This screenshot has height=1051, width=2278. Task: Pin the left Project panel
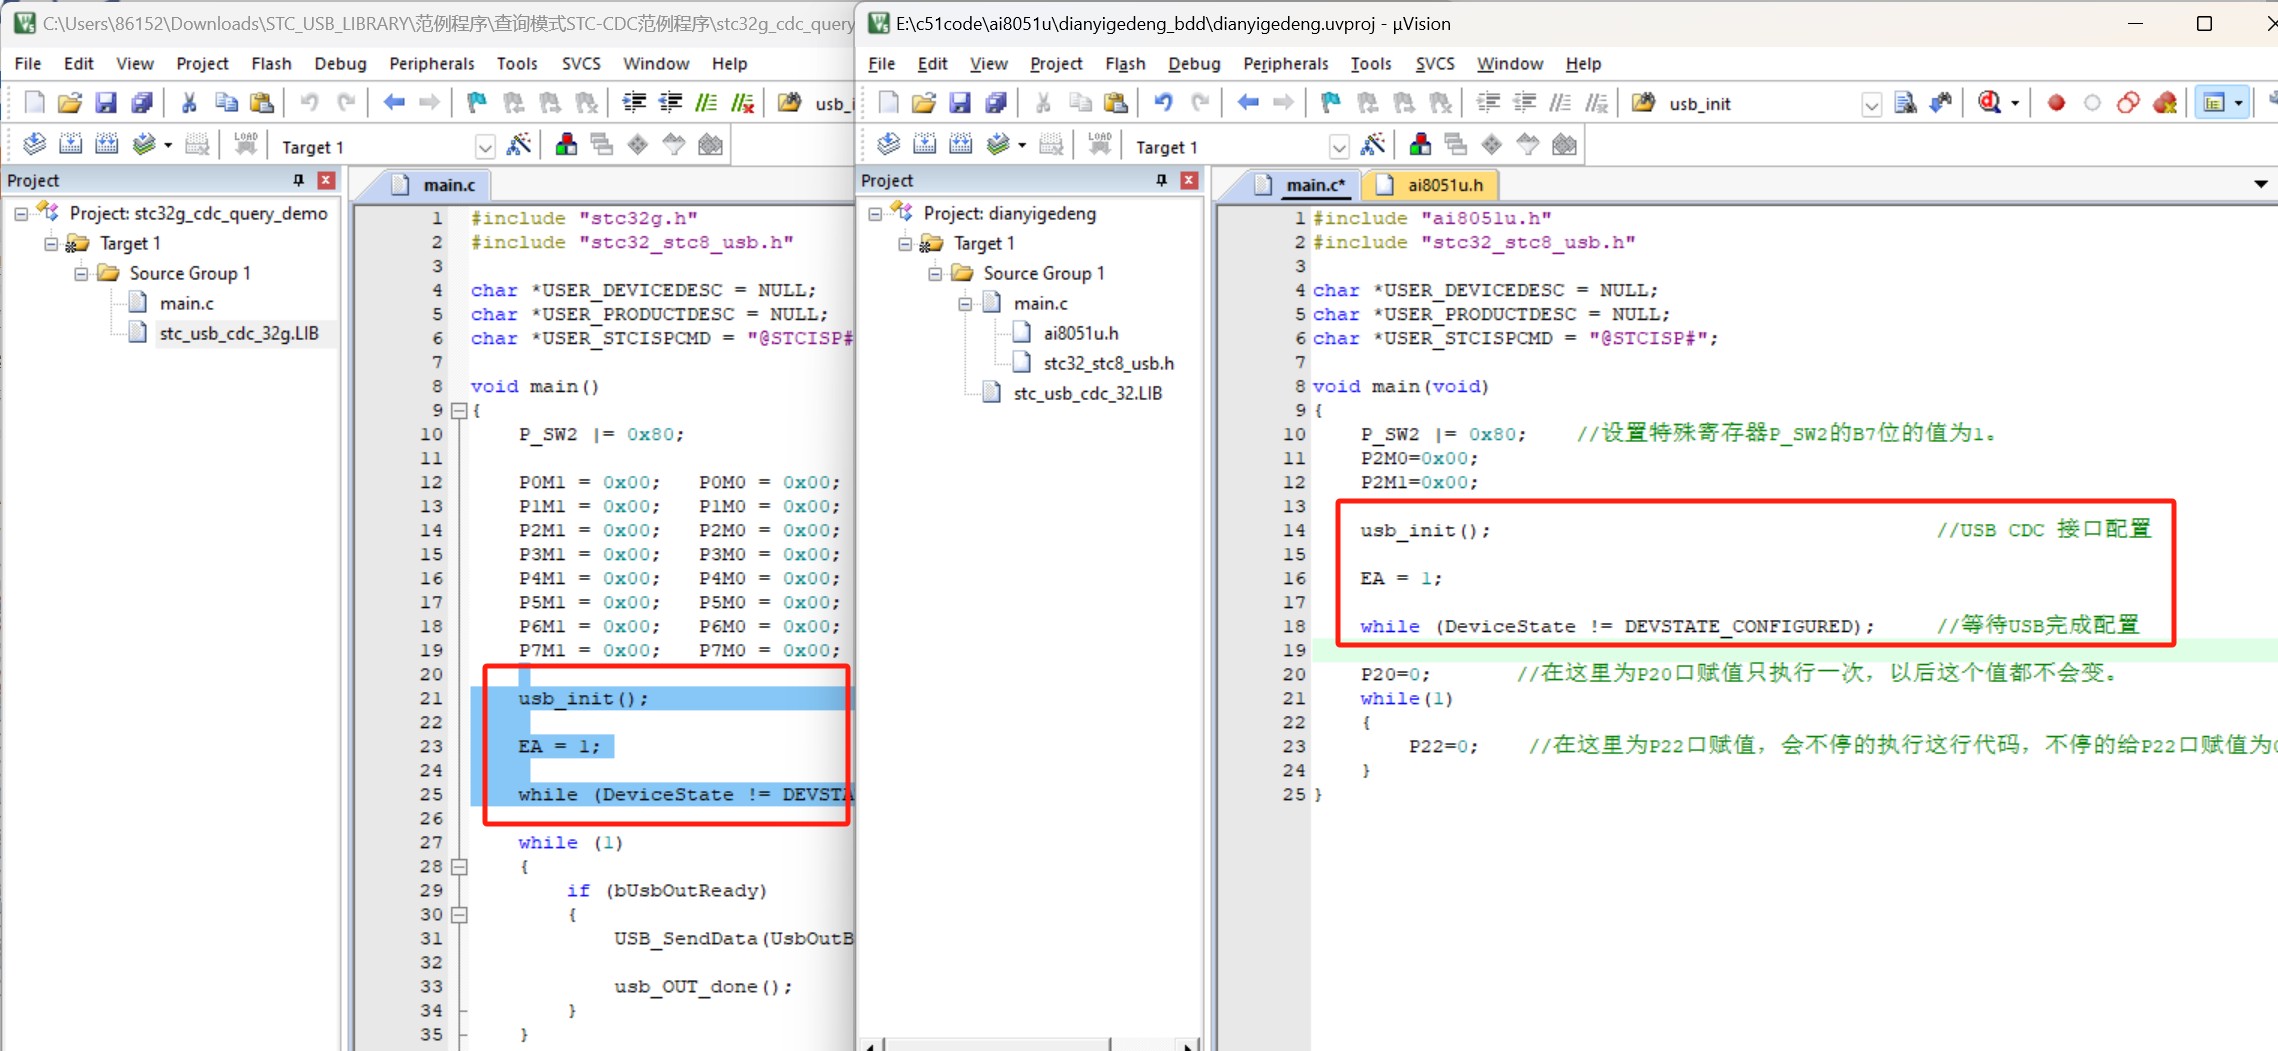click(x=298, y=180)
